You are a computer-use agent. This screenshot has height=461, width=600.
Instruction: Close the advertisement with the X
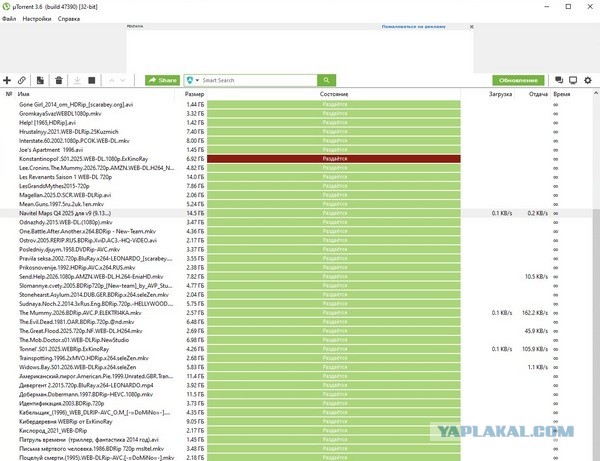[x=471, y=27]
